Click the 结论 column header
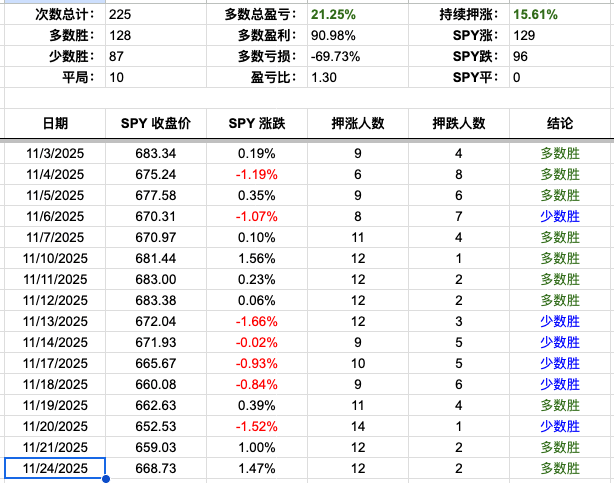Image resolution: width=614 pixels, height=483 pixels. click(560, 123)
